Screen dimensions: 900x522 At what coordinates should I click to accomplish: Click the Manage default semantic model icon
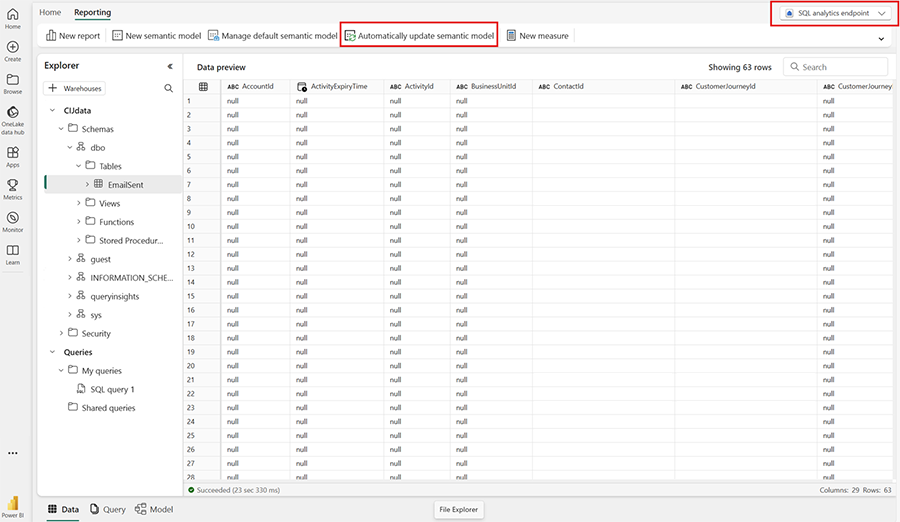coord(214,36)
